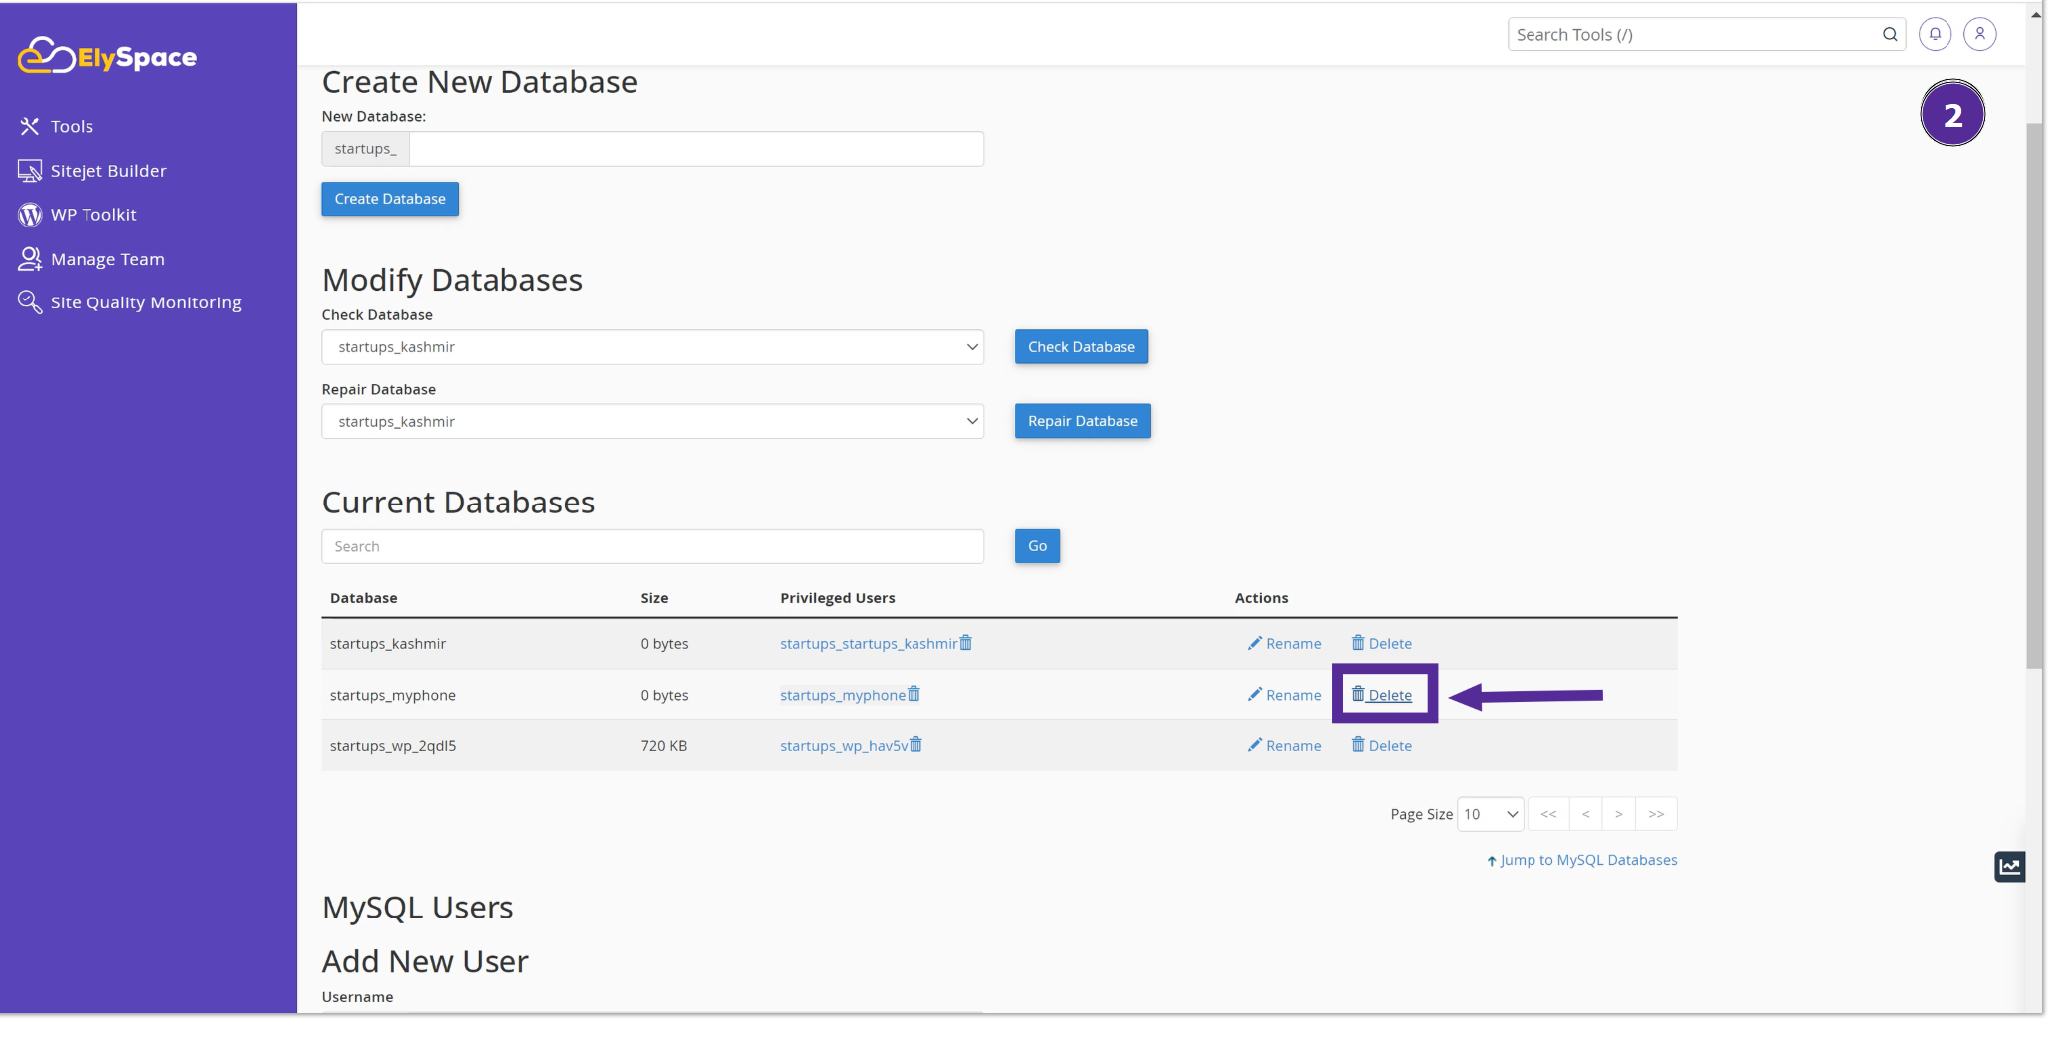The height and width of the screenshot is (1048, 2048).
Task: Open Sitejet Builder from sidebar
Action: [109, 171]
